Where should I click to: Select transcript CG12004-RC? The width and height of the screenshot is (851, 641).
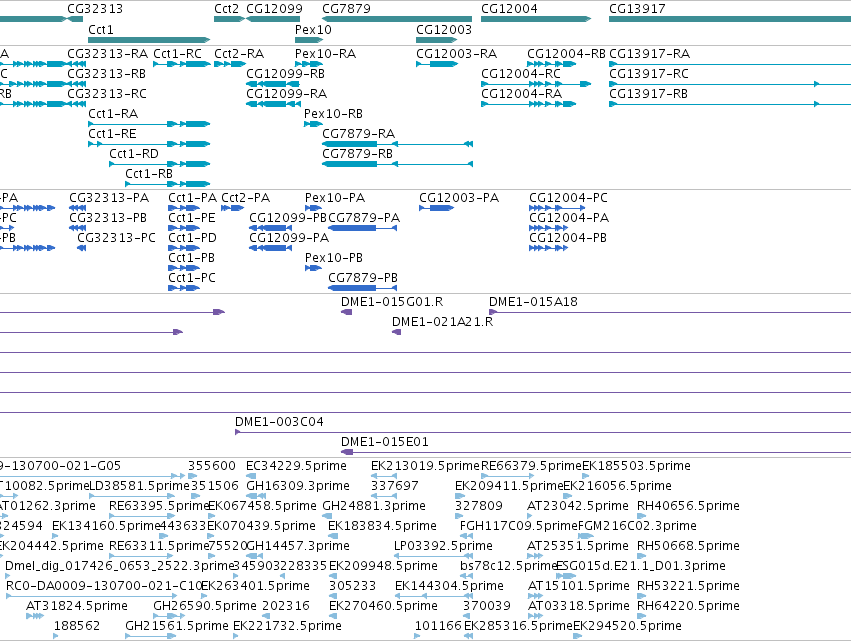click(536, 84)
